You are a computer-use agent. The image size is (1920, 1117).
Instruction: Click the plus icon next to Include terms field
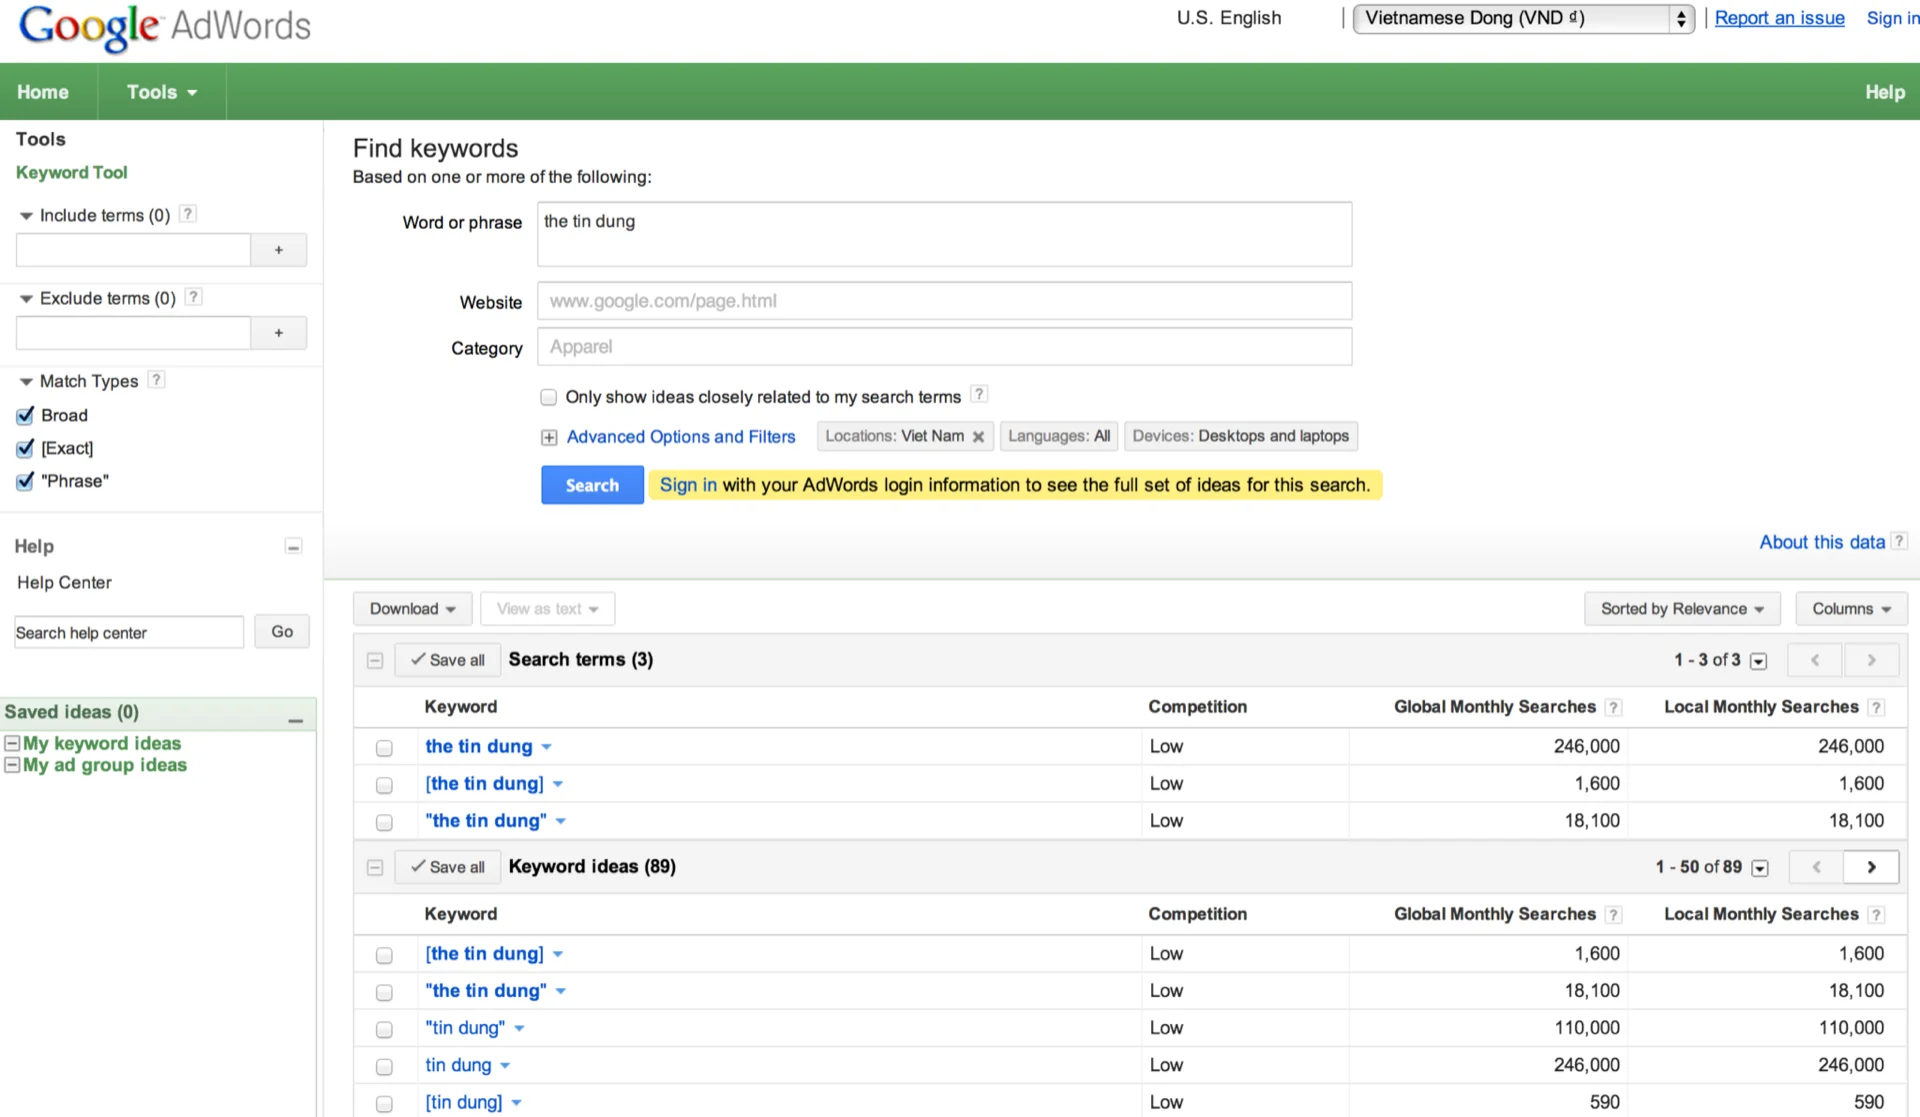[278, 250]
